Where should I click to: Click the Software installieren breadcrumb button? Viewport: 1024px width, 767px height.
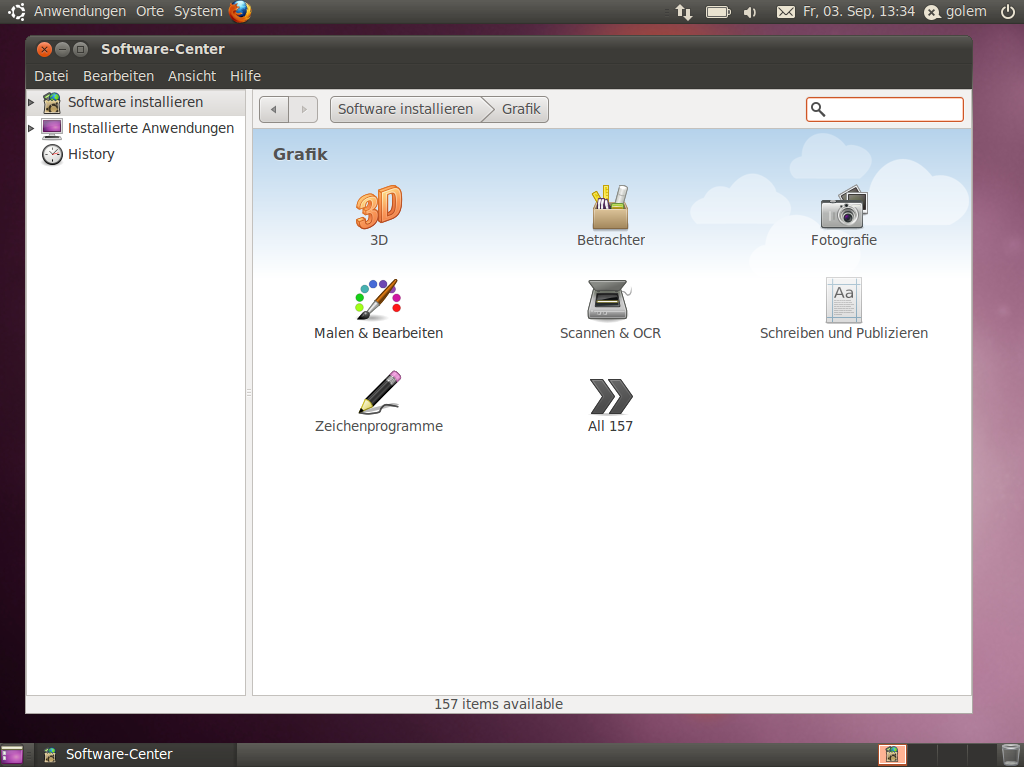pyautogui.click(x=405, y=109)
